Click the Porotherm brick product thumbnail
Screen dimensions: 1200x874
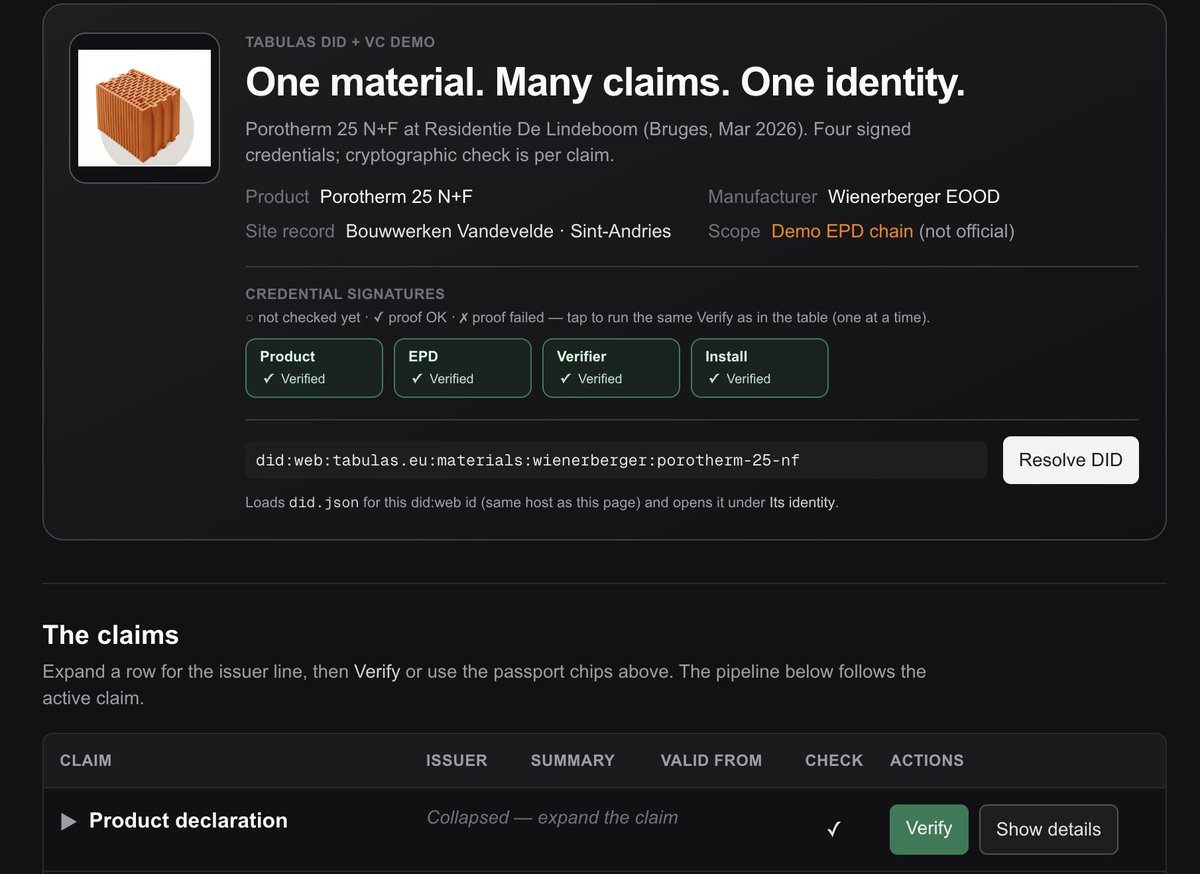coord(144,108)
